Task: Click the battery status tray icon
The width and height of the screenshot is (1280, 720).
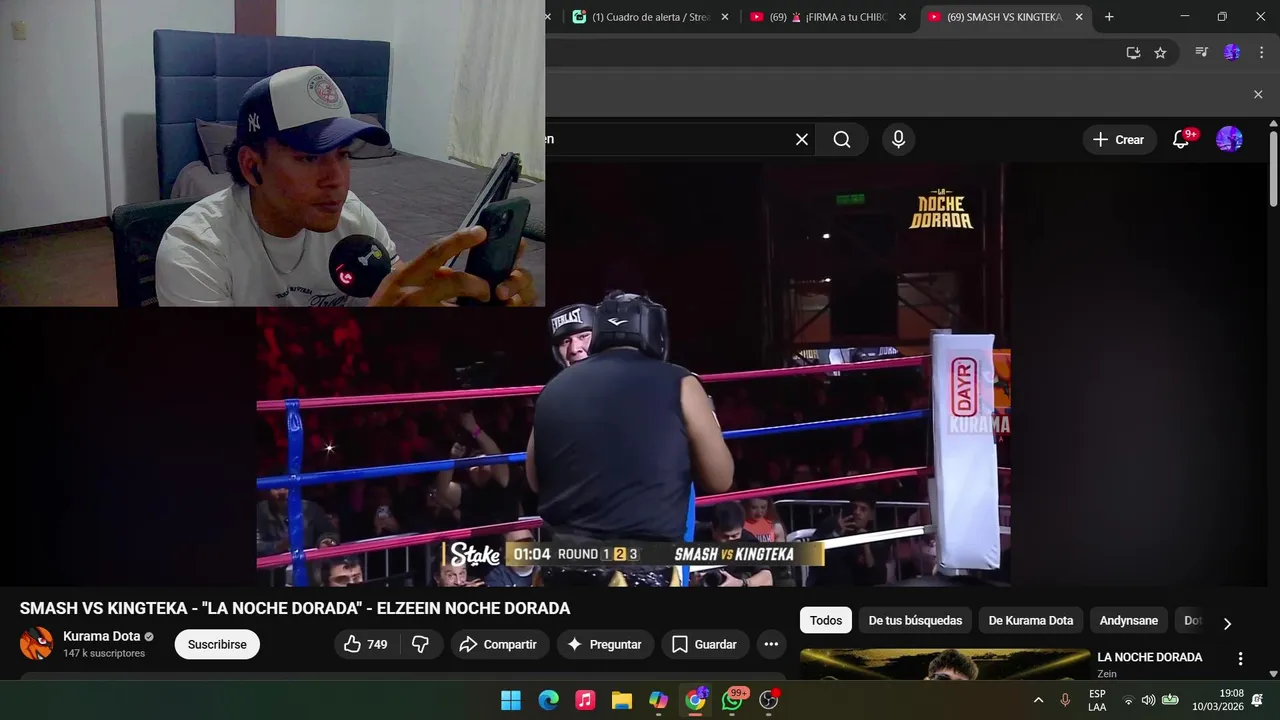Action: click(1169, 700)
